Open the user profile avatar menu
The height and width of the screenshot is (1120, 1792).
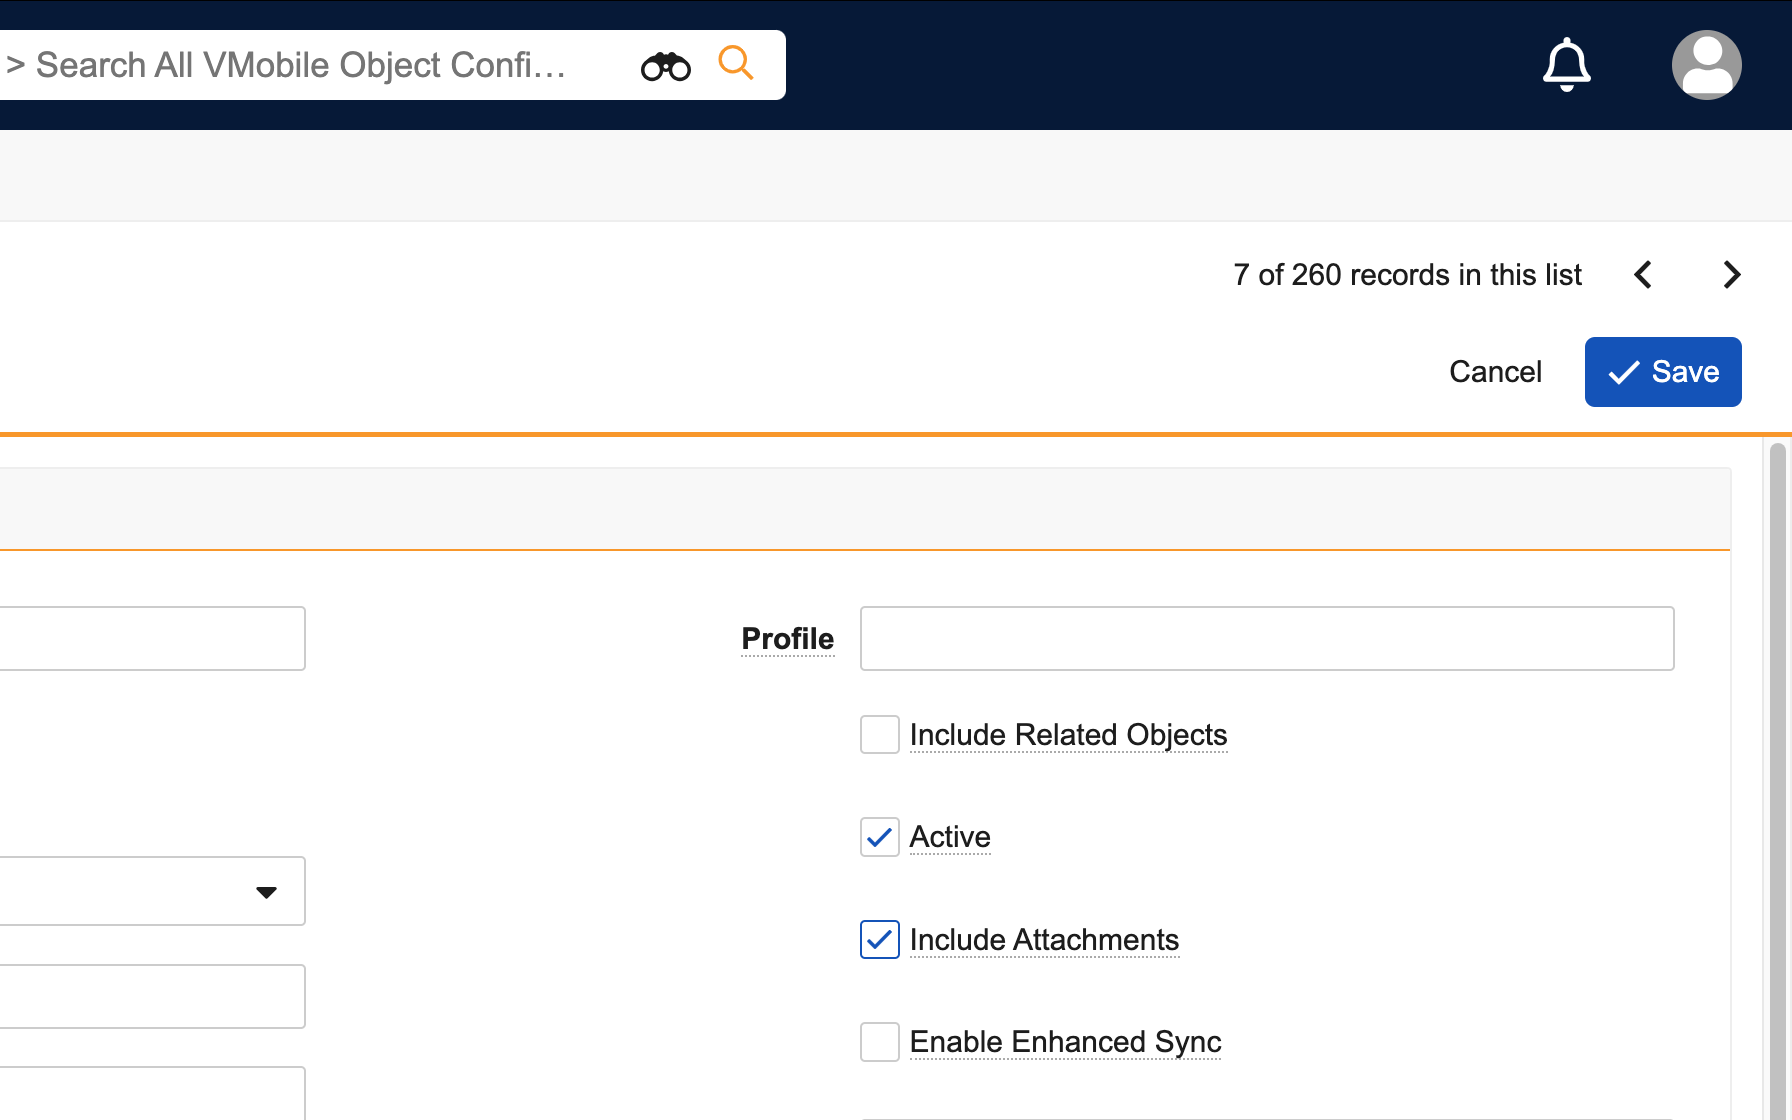[1706, 65]
